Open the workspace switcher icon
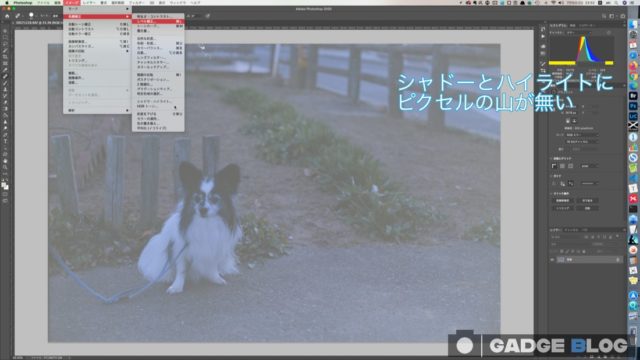Screen dimensions: 640x360 pos(613,16)
